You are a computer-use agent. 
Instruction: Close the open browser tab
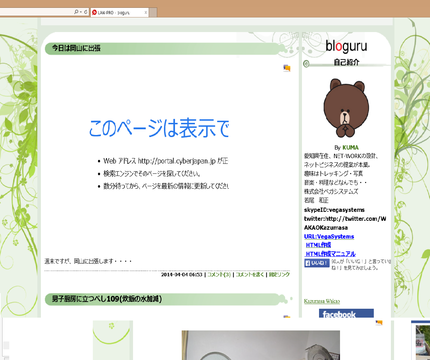[x=146, y=12]
